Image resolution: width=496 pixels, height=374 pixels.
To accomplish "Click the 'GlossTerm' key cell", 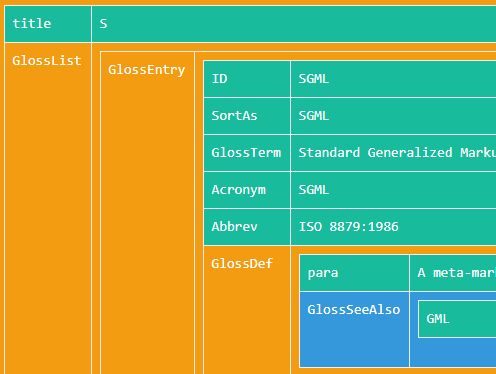I will [247, 153].
